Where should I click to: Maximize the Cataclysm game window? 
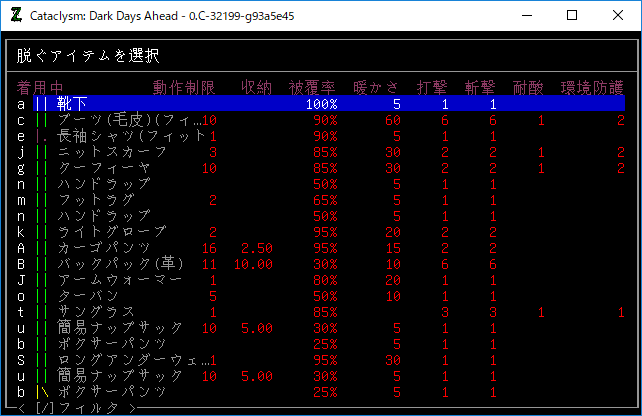pos(572,16)
